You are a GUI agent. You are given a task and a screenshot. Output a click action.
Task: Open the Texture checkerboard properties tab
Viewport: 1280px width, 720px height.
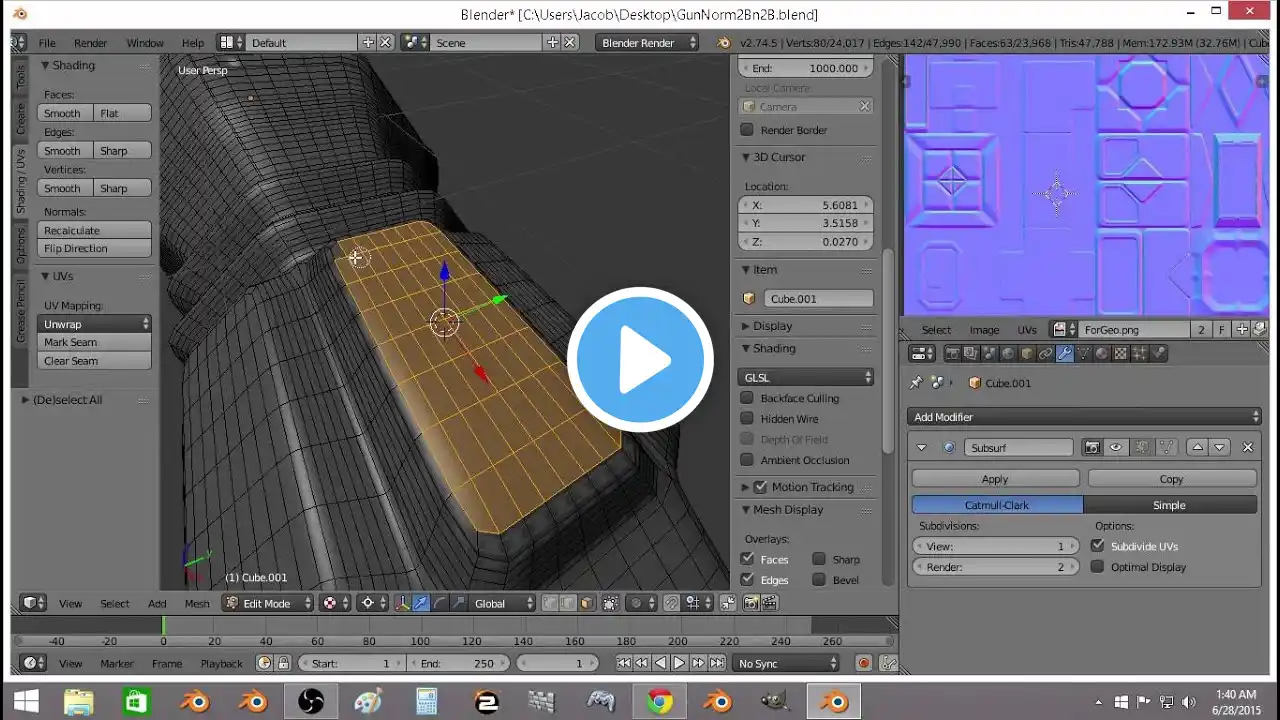[1121, 353]
